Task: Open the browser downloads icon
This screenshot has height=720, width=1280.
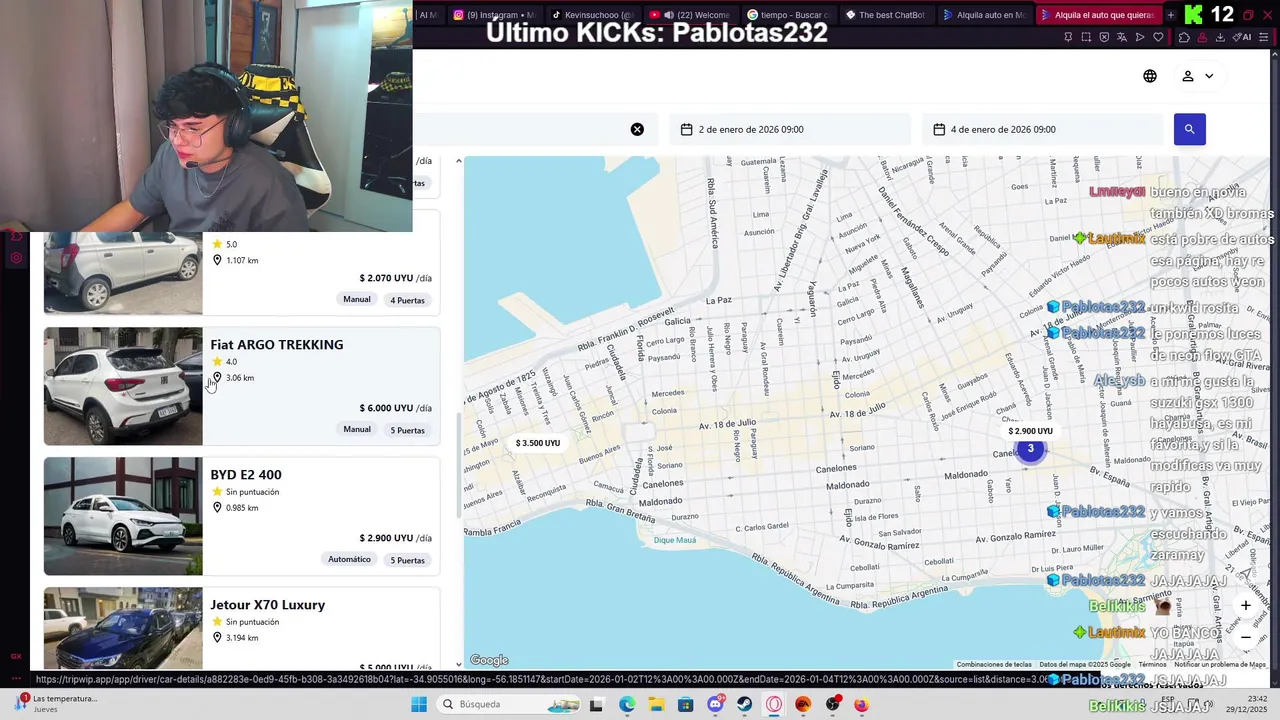Action: pos(1220,37)
